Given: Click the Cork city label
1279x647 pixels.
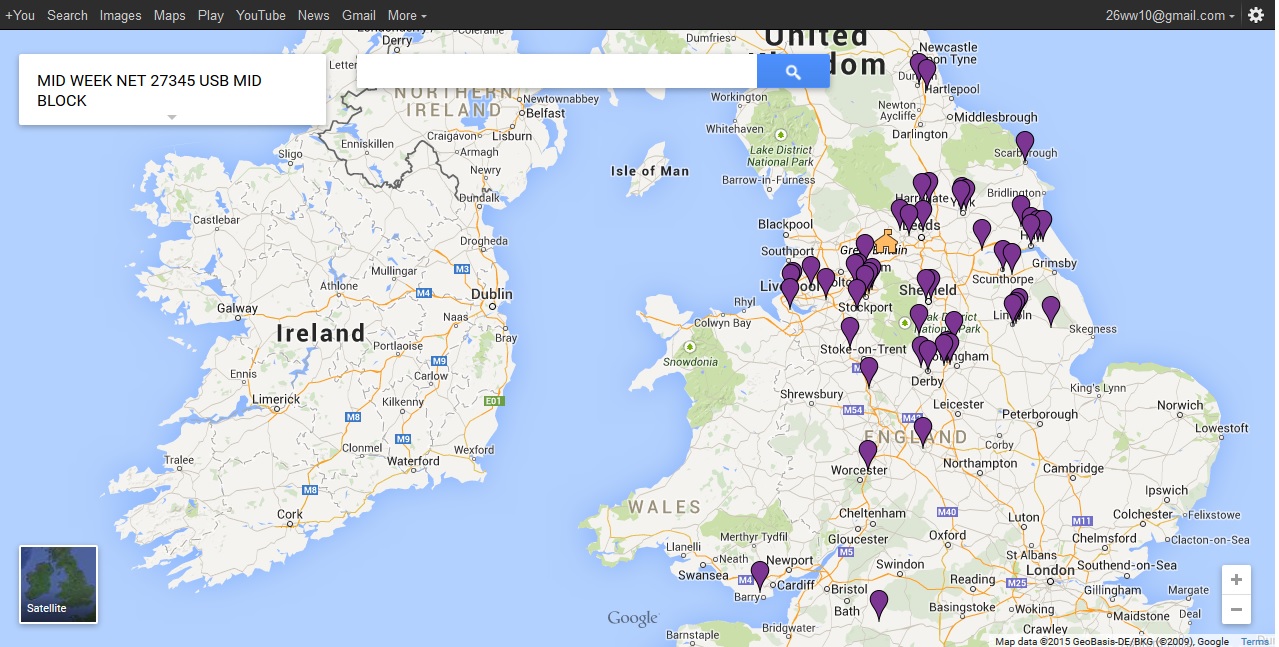Looking at the screenshot, I should click(290, 515).
